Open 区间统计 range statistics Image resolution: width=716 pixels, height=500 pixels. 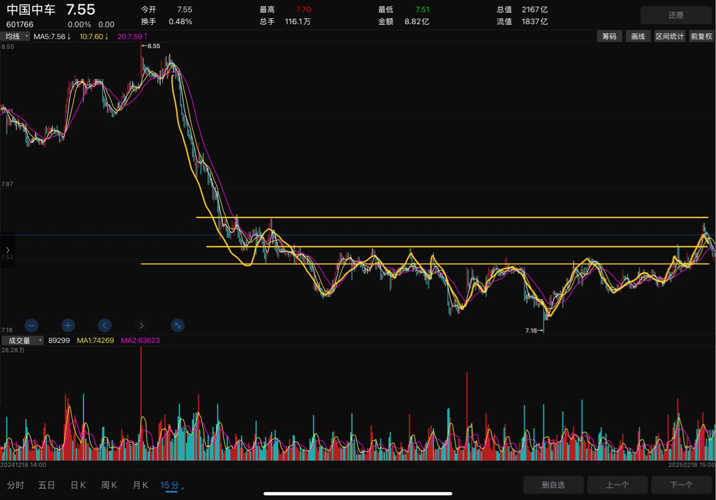coord(670,36)
